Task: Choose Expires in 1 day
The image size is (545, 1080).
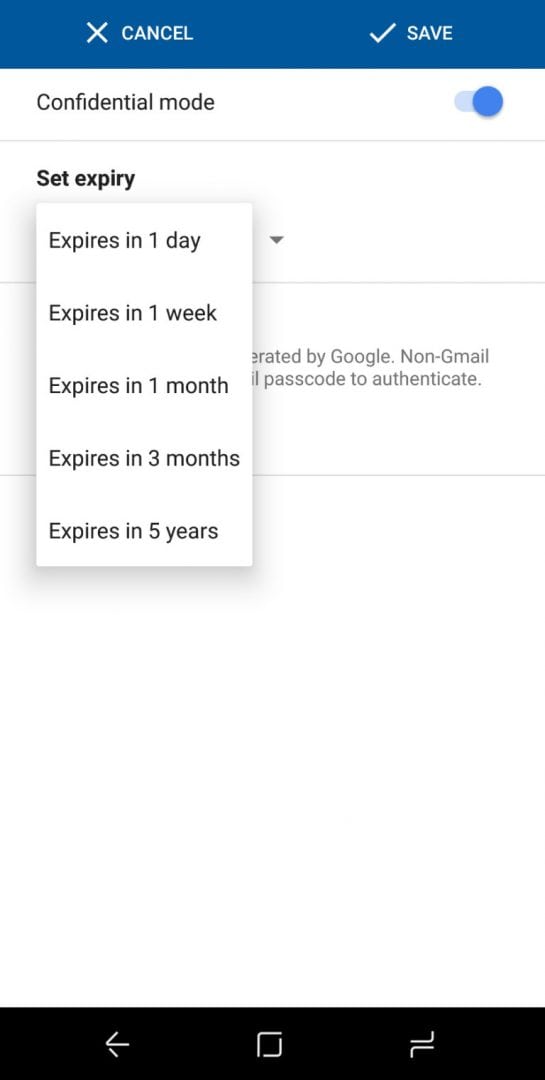Action: tap(144, 240)
